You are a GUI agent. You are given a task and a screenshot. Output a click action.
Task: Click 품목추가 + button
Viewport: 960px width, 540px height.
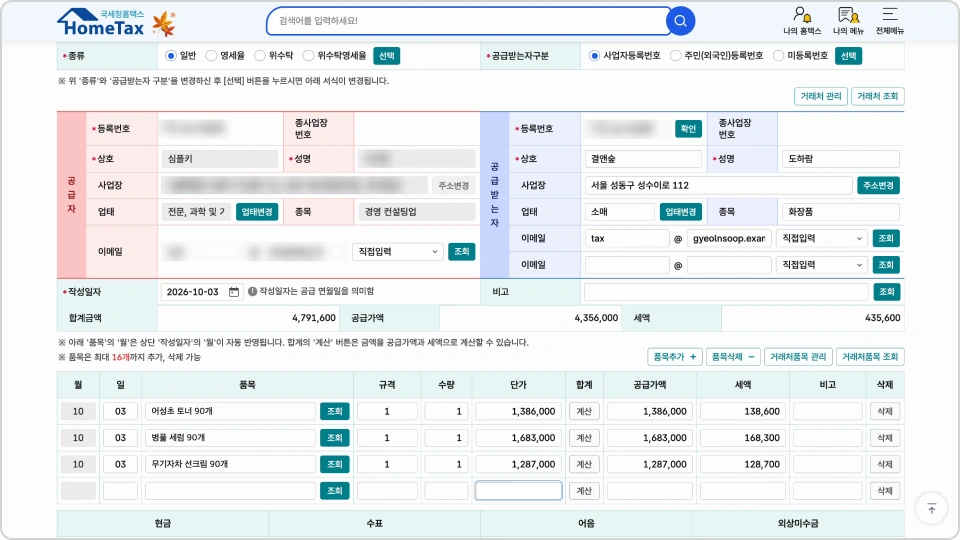point(675,356)
